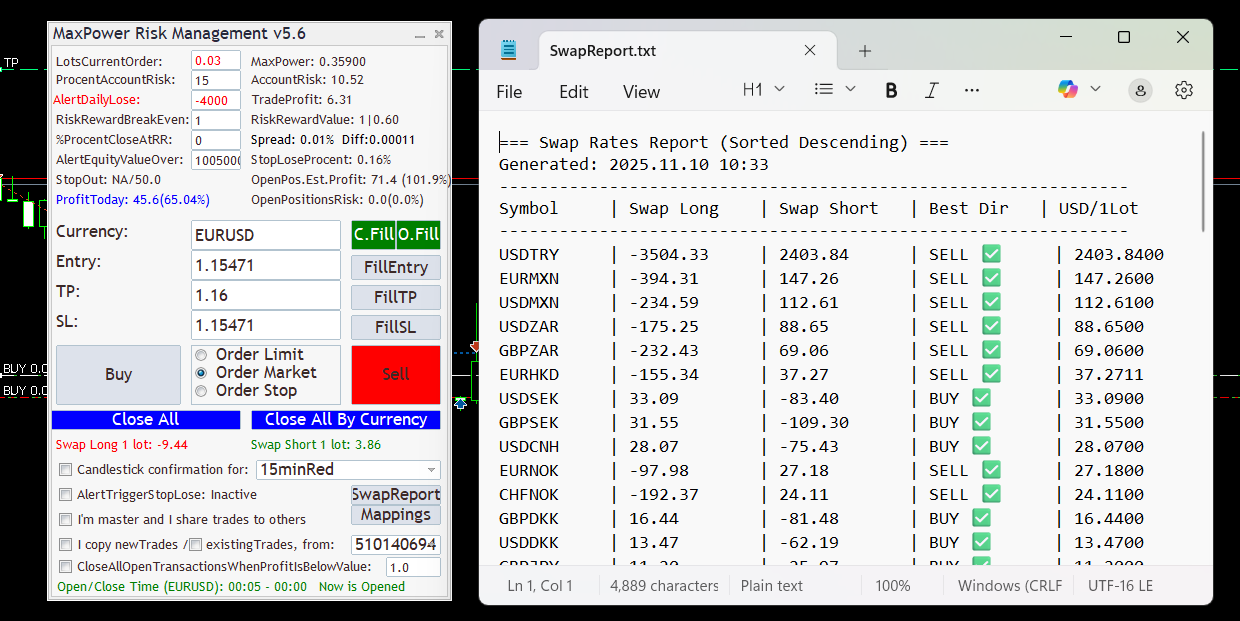Click the C.Fill button
Image resolution: width=1240 pixels, height=621 pixels.
[x=373, y=235]
